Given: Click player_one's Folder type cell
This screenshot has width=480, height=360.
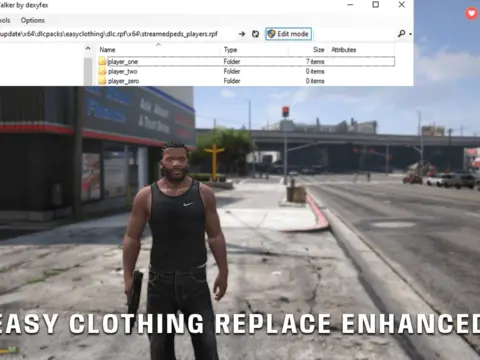Looking at the screenshot, I should click(x=232, y=62).
